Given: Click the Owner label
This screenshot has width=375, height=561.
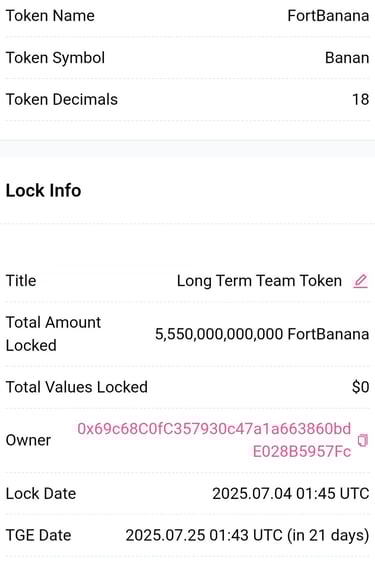Looking at the screenshot, I should 28,440.
